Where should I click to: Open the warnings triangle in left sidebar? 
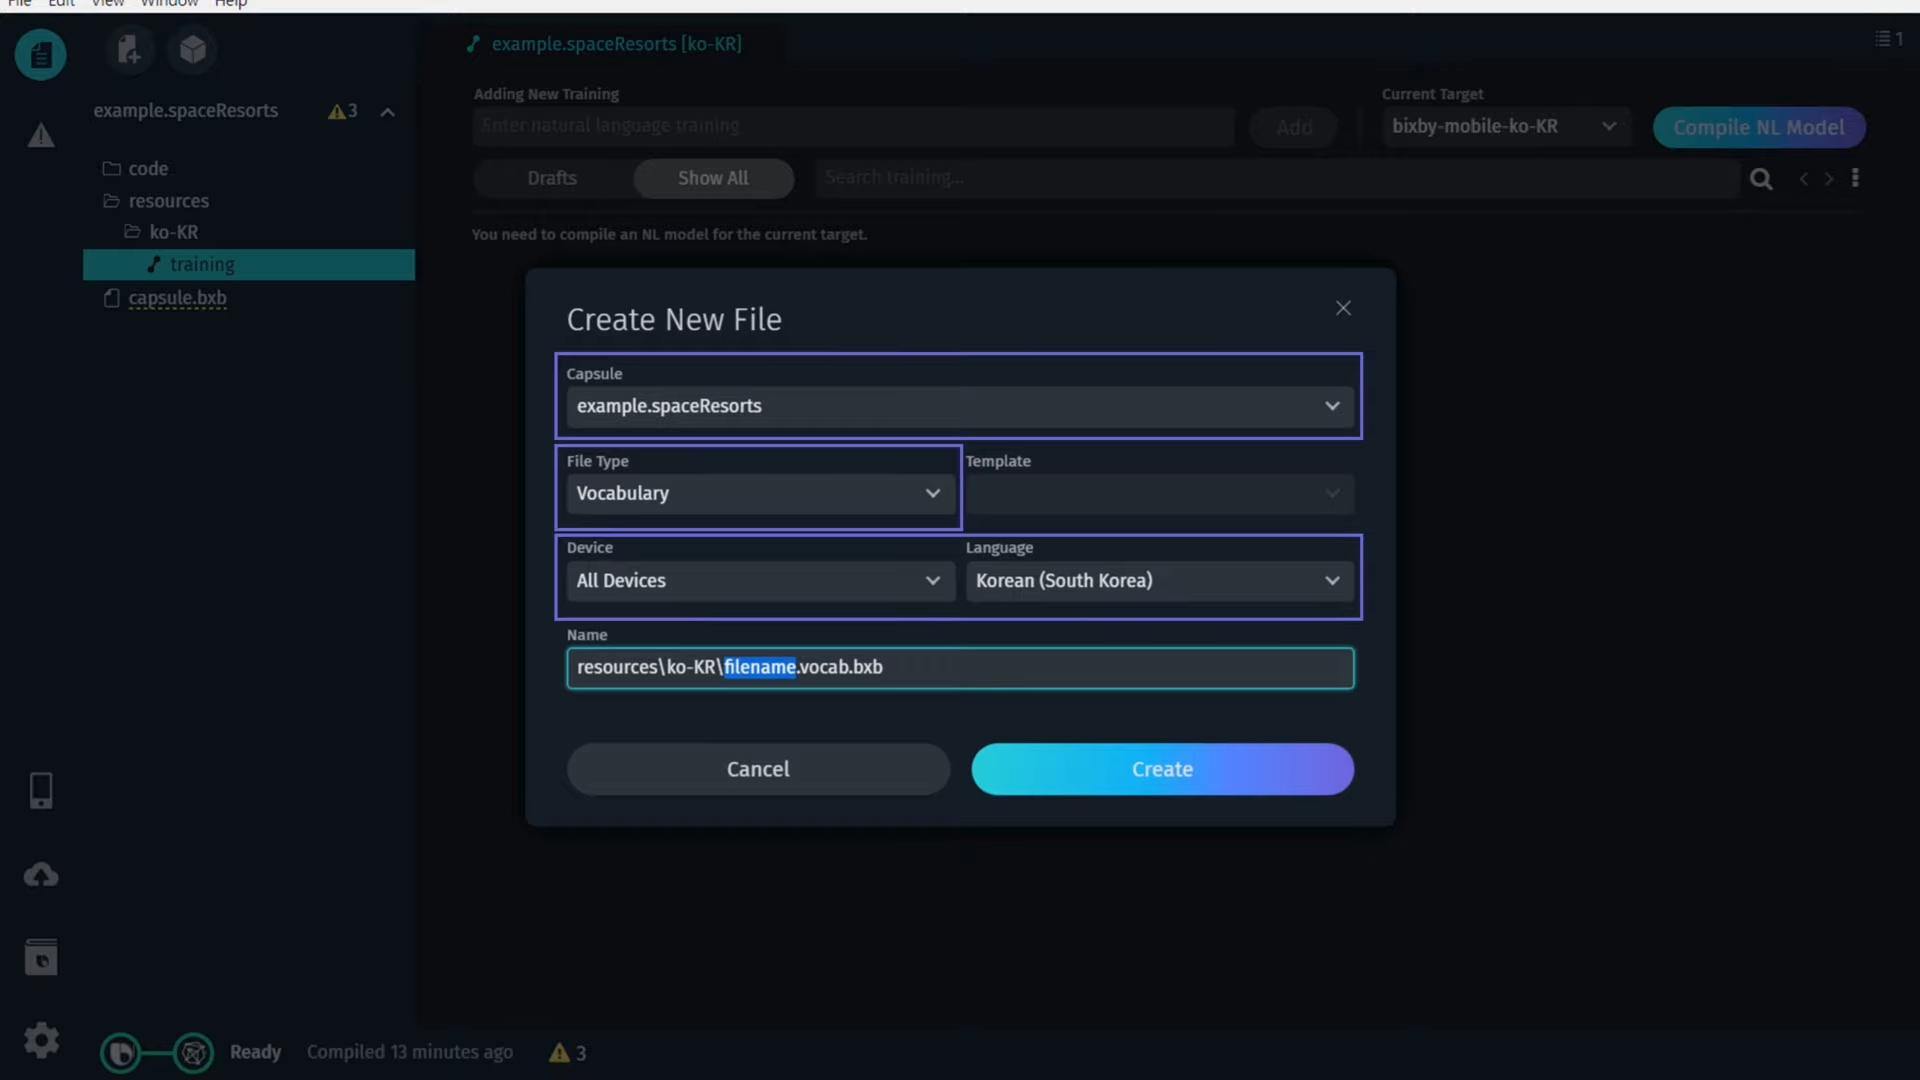[41, 135]
